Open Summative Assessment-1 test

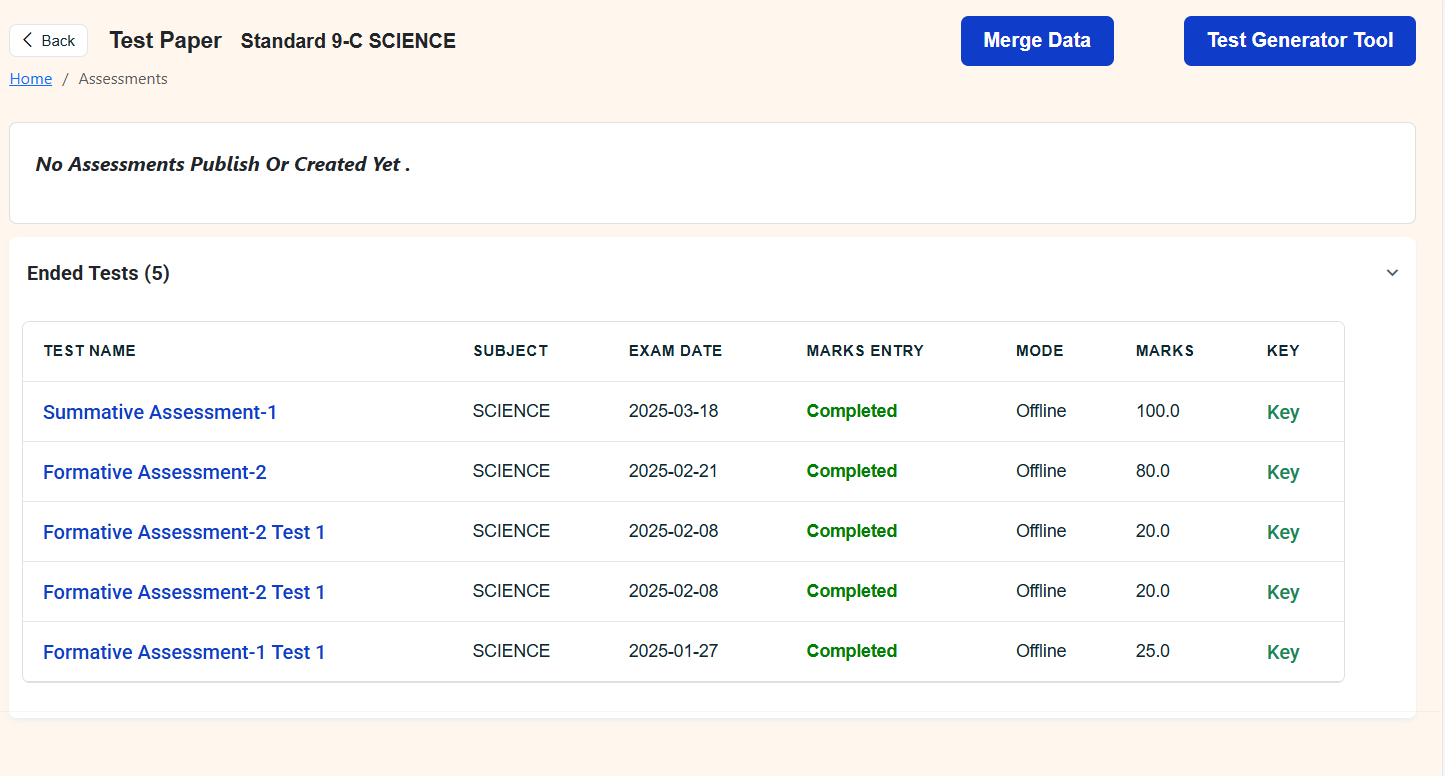tap(160, 412)
